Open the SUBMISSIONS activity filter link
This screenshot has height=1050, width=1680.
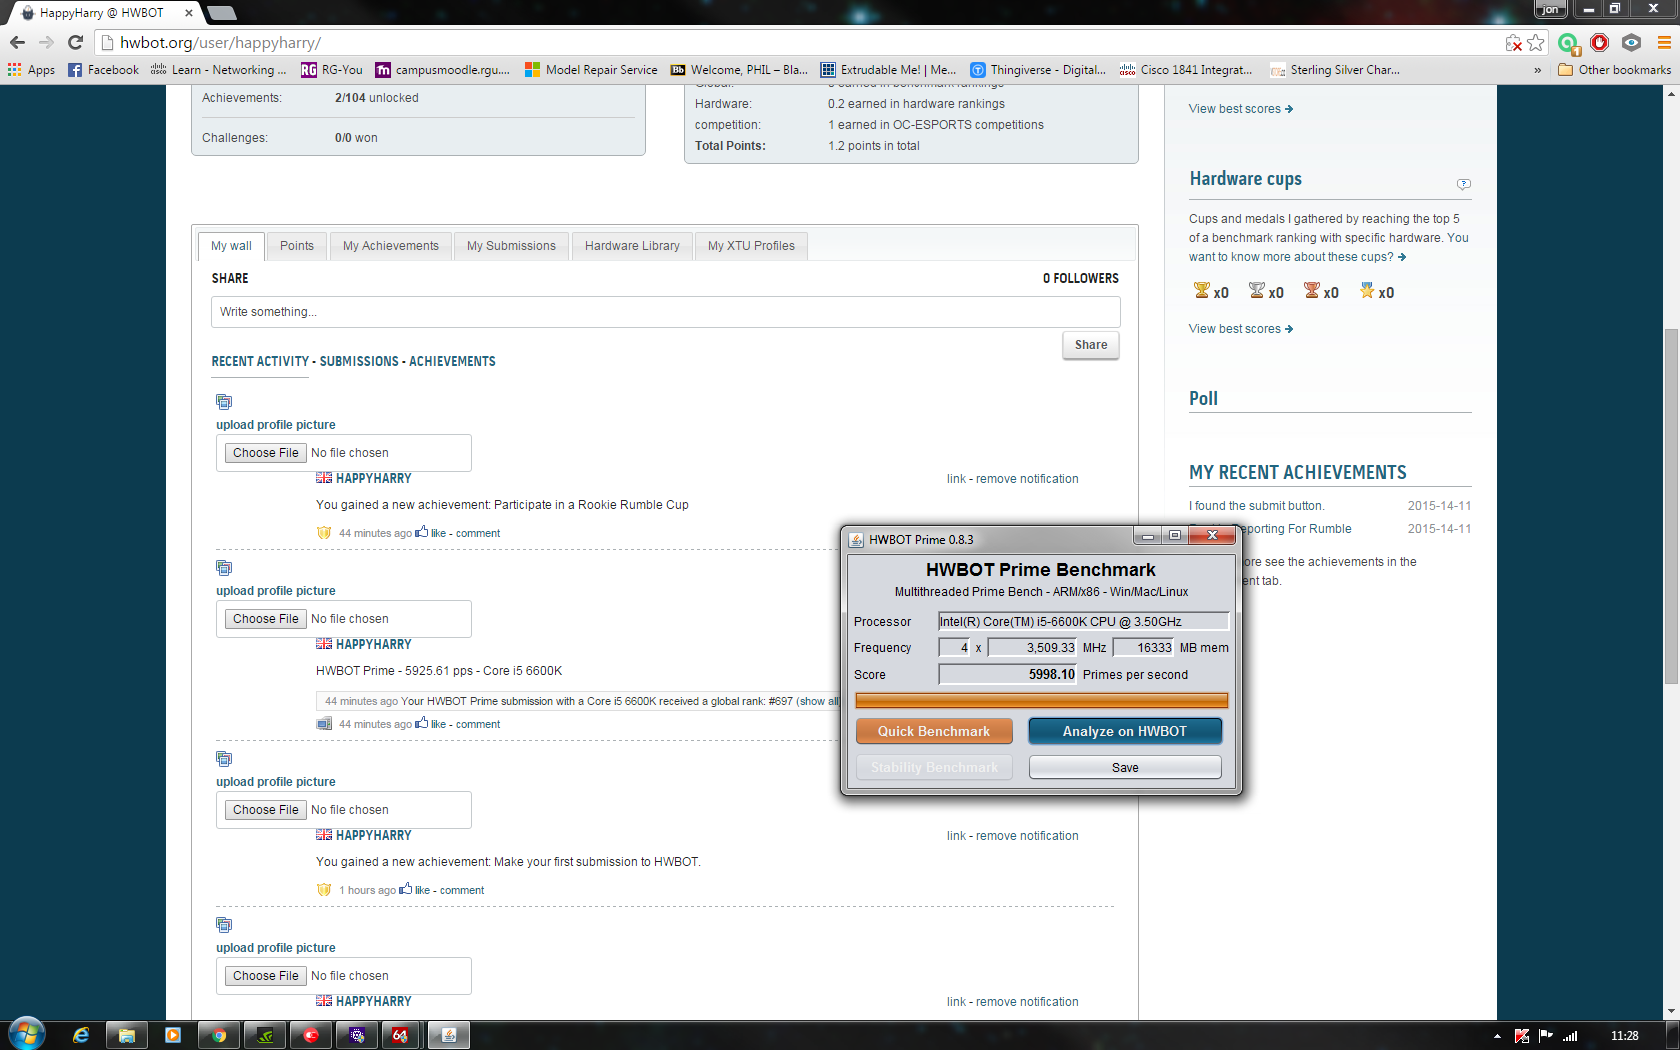(359, 361)
